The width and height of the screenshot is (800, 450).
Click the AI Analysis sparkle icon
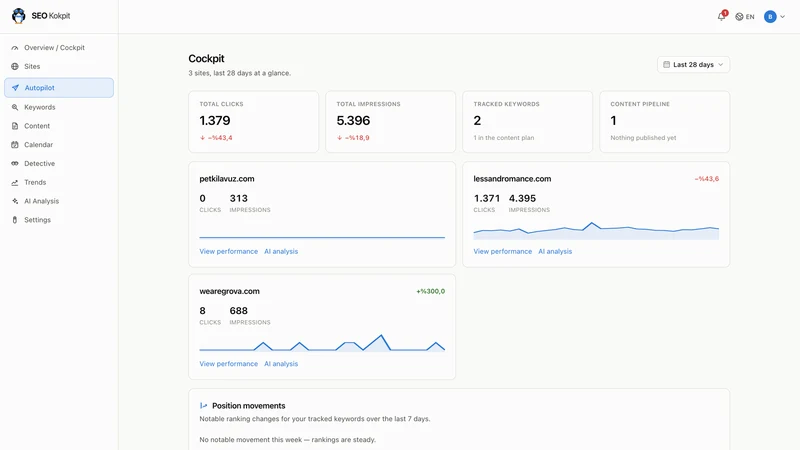click(x=15, y=201)
